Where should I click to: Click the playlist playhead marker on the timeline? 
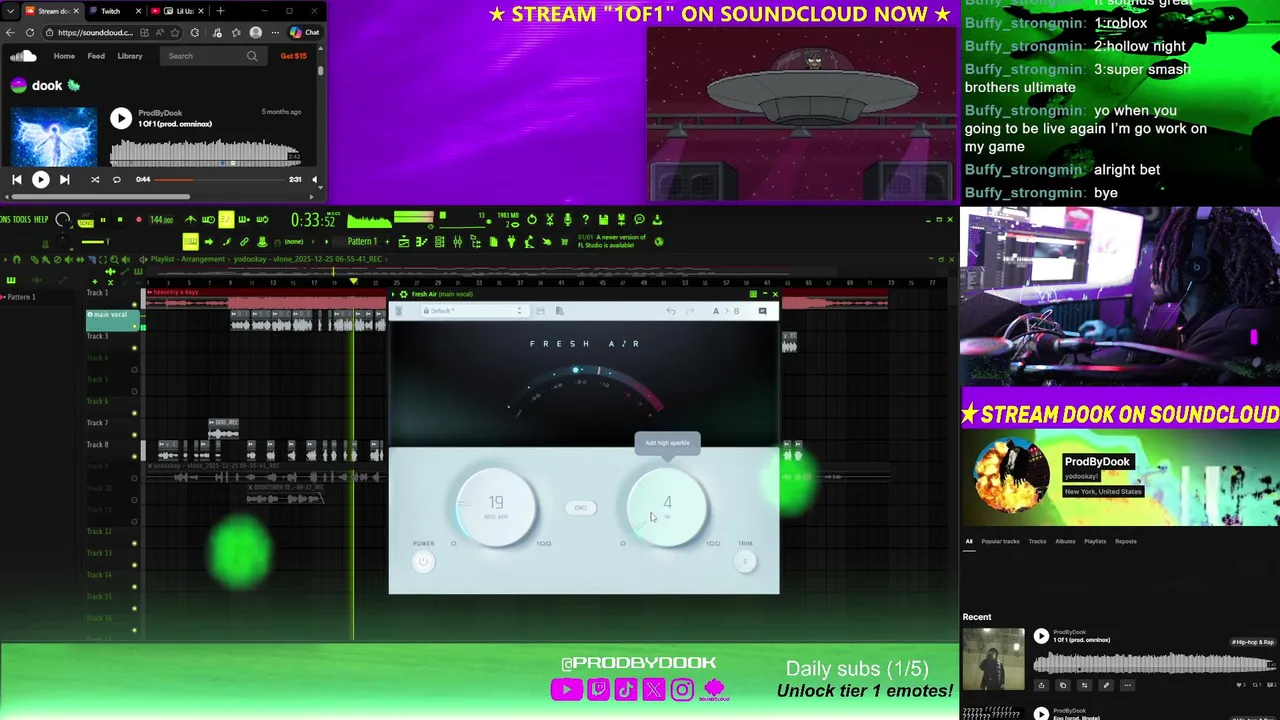click(353, 282)
